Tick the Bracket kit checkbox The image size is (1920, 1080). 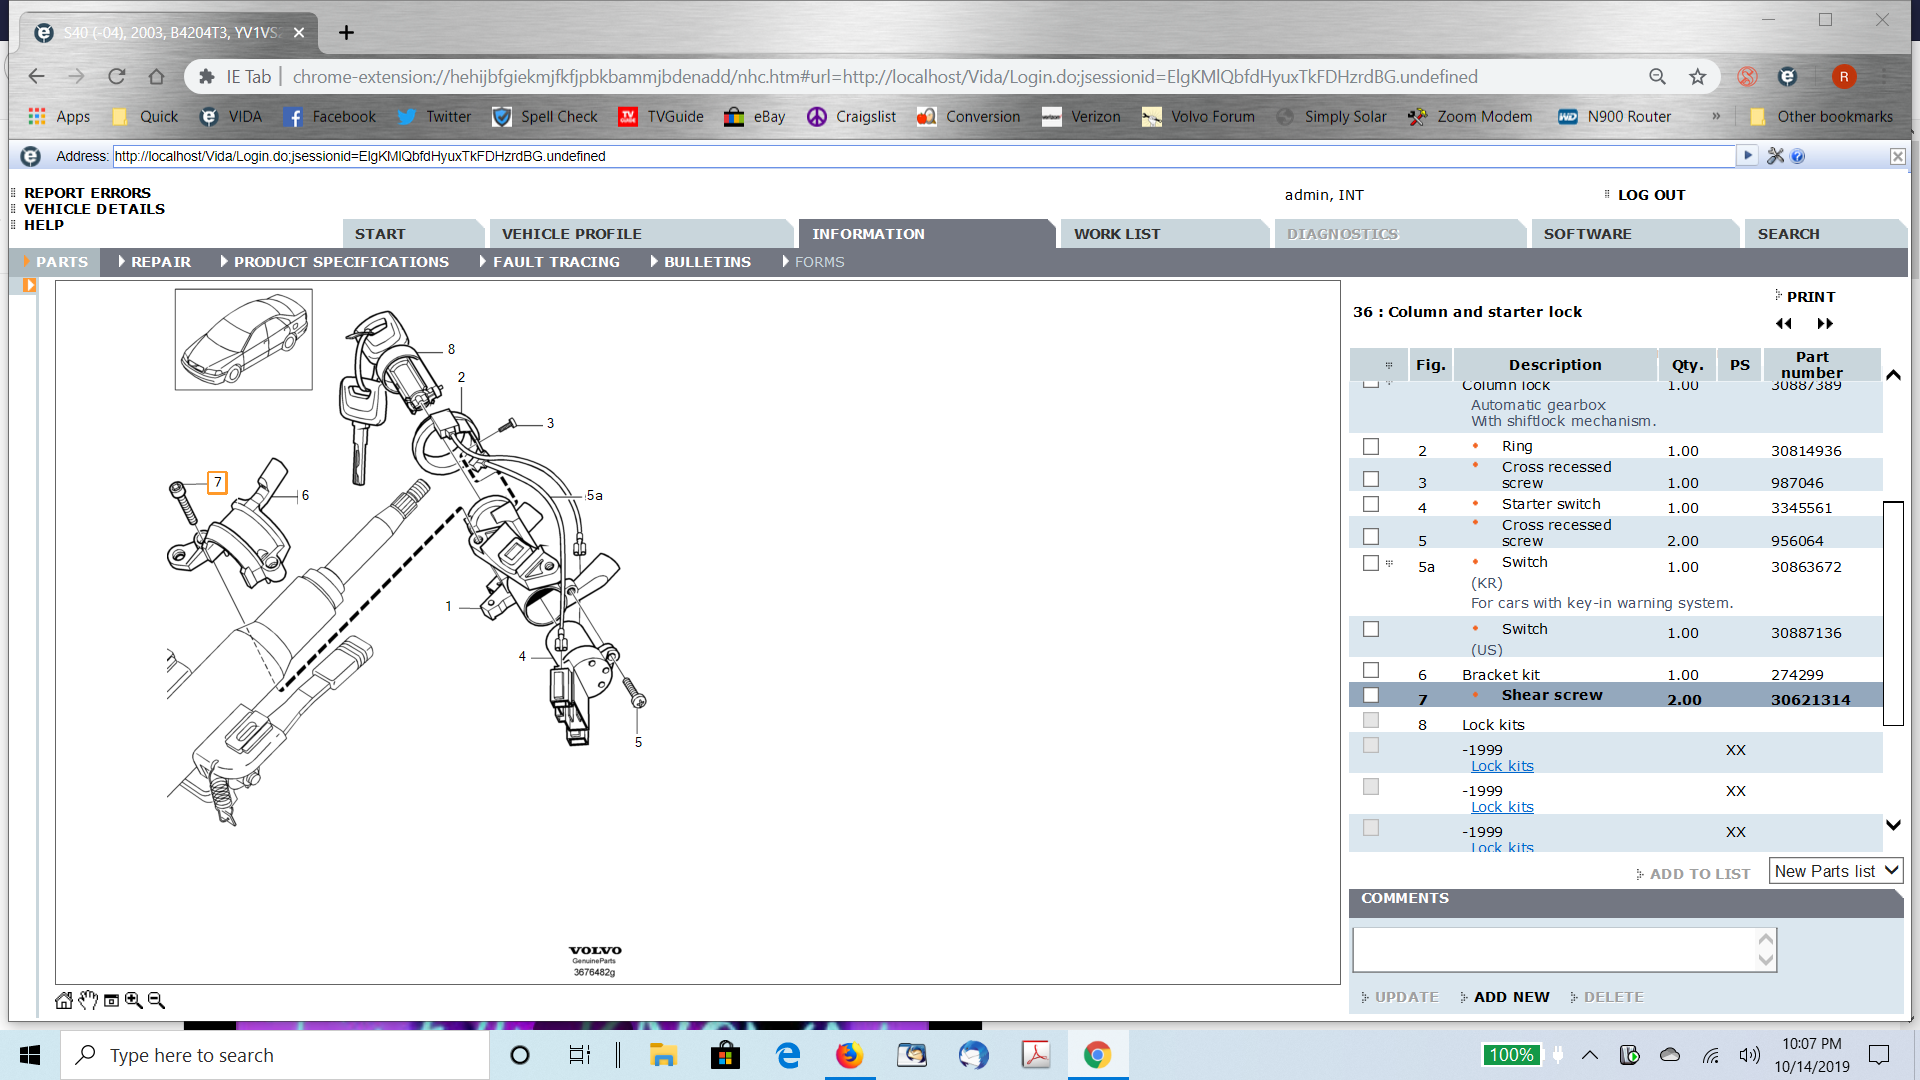[x=1371, y=671]
